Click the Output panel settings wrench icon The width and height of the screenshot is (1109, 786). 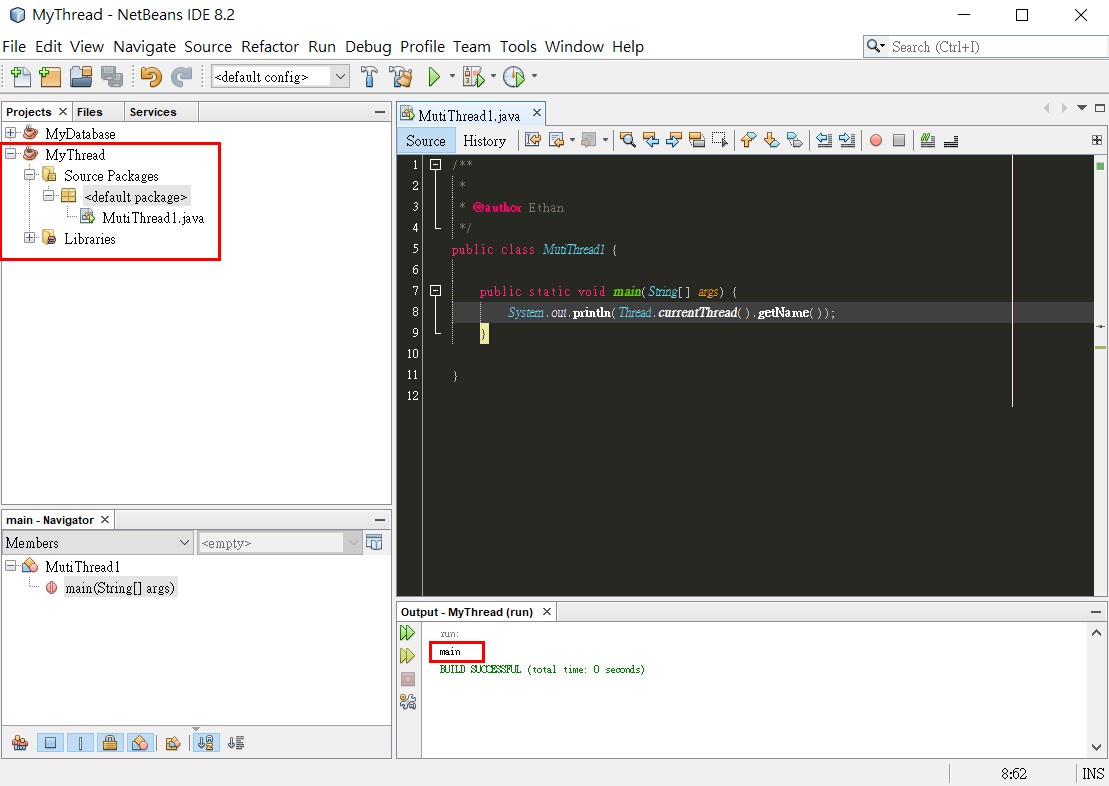coord(408,701)
